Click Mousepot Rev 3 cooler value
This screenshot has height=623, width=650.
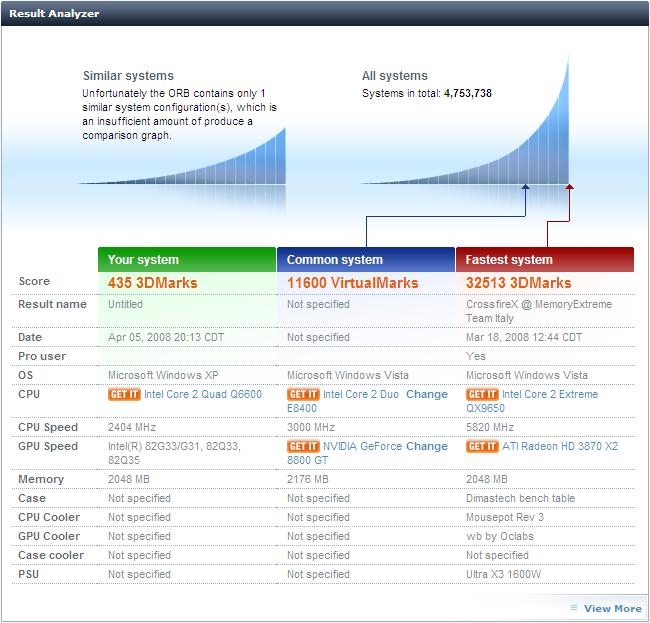(505, 518)
